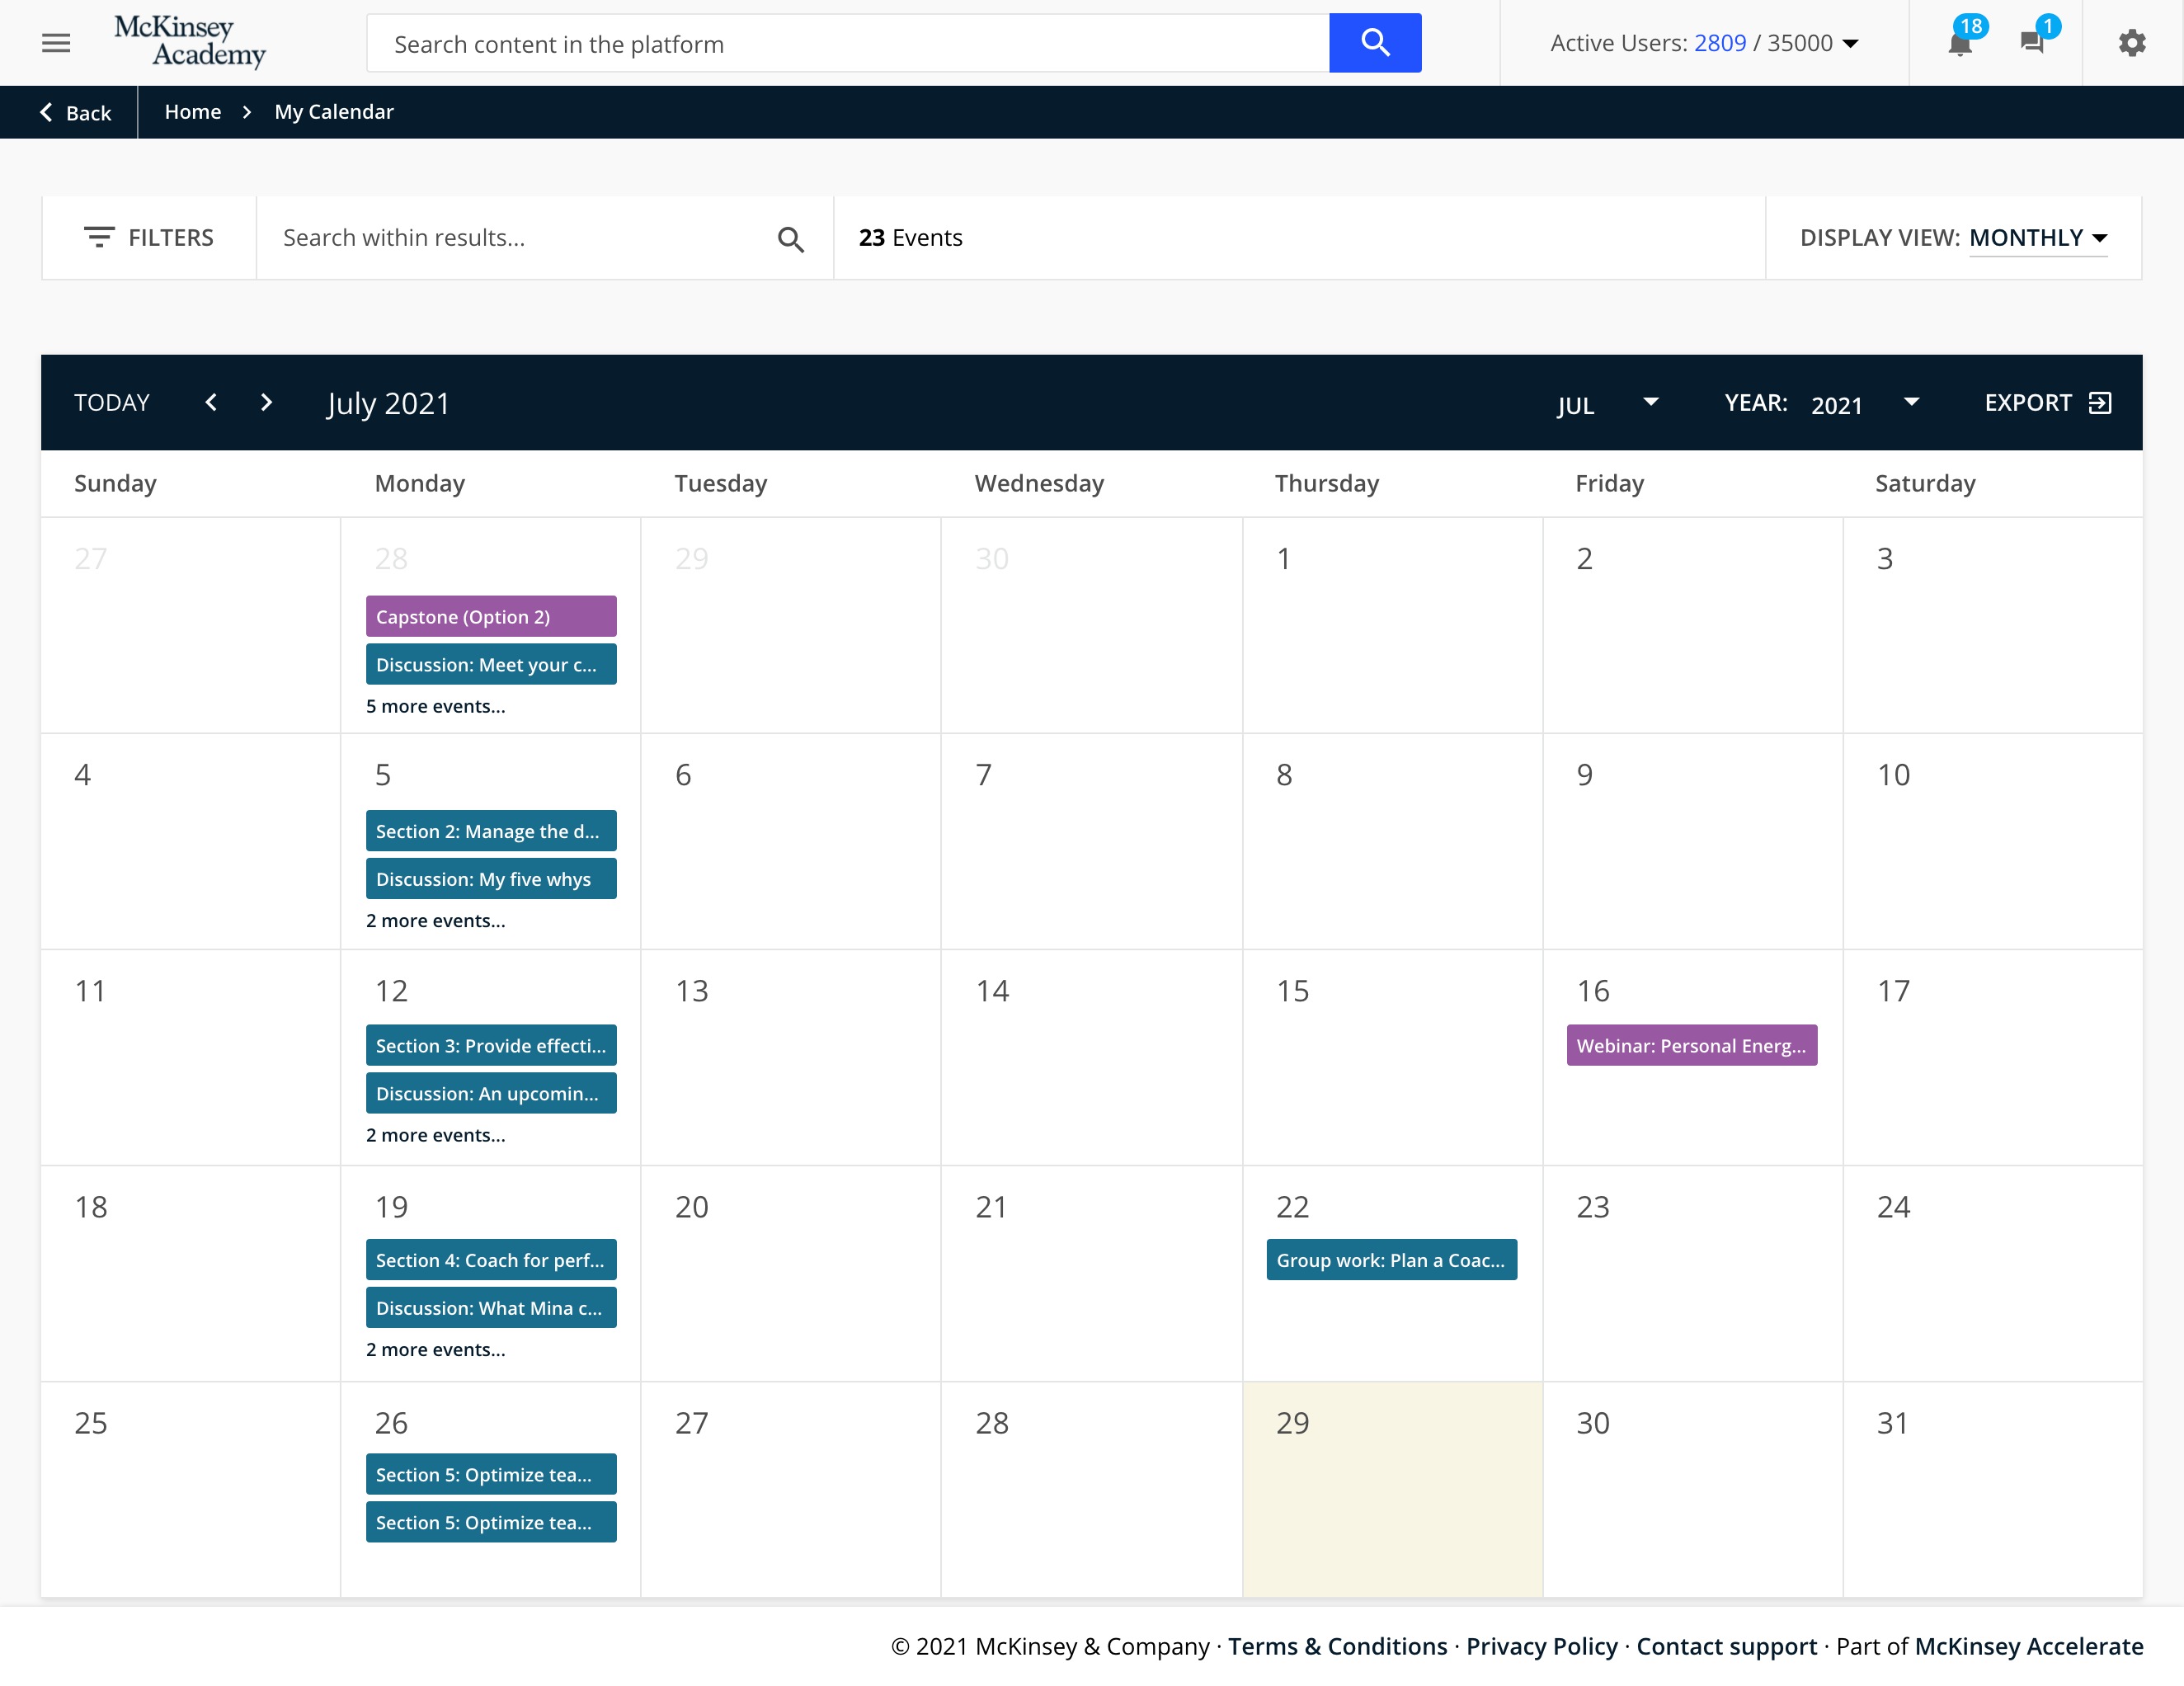Click magnifier in search within results
2184x1686 pixels.
[790, 239]
